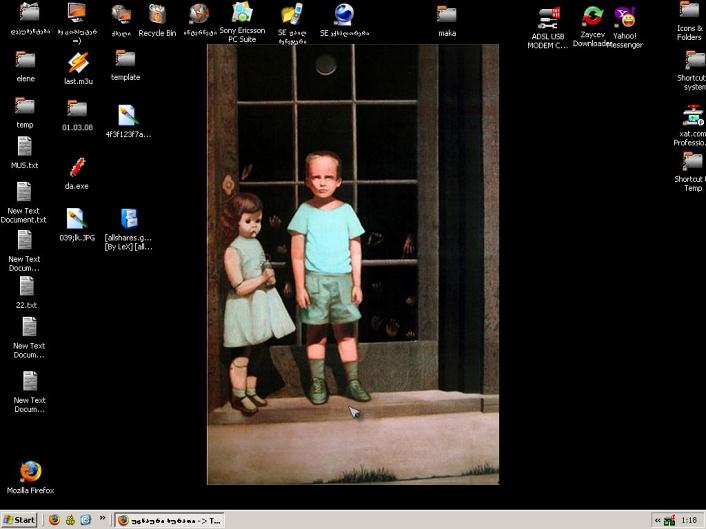This screenshot has width=706, height=529.
Task: Select the 22.txt text file
Action: [x=26, y=287]
